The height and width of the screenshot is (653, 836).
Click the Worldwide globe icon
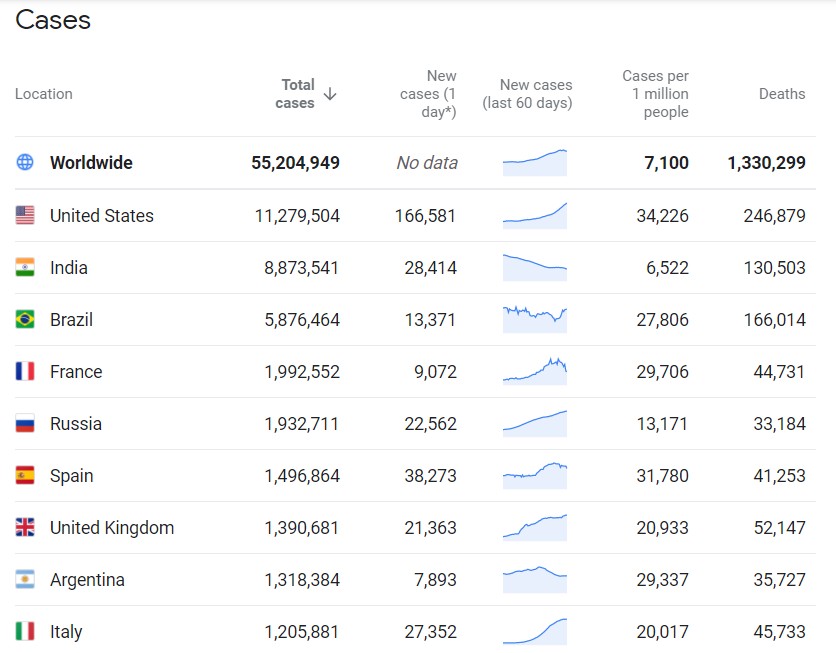(25, 162)
